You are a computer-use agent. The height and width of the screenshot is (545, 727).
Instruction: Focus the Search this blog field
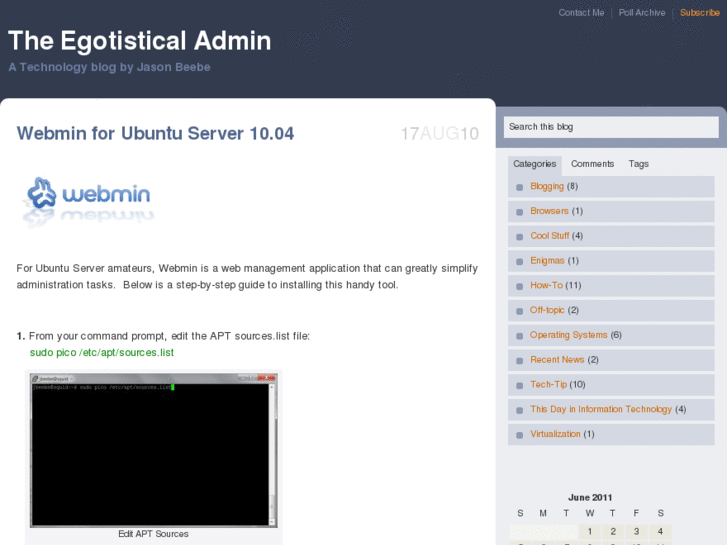tap(611, 127)
